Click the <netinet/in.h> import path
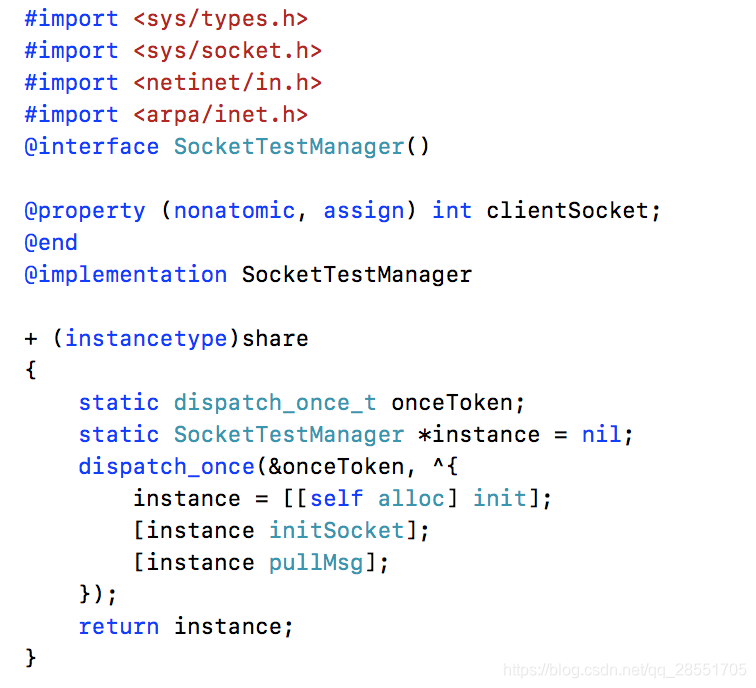 click(x=227, y=83)
